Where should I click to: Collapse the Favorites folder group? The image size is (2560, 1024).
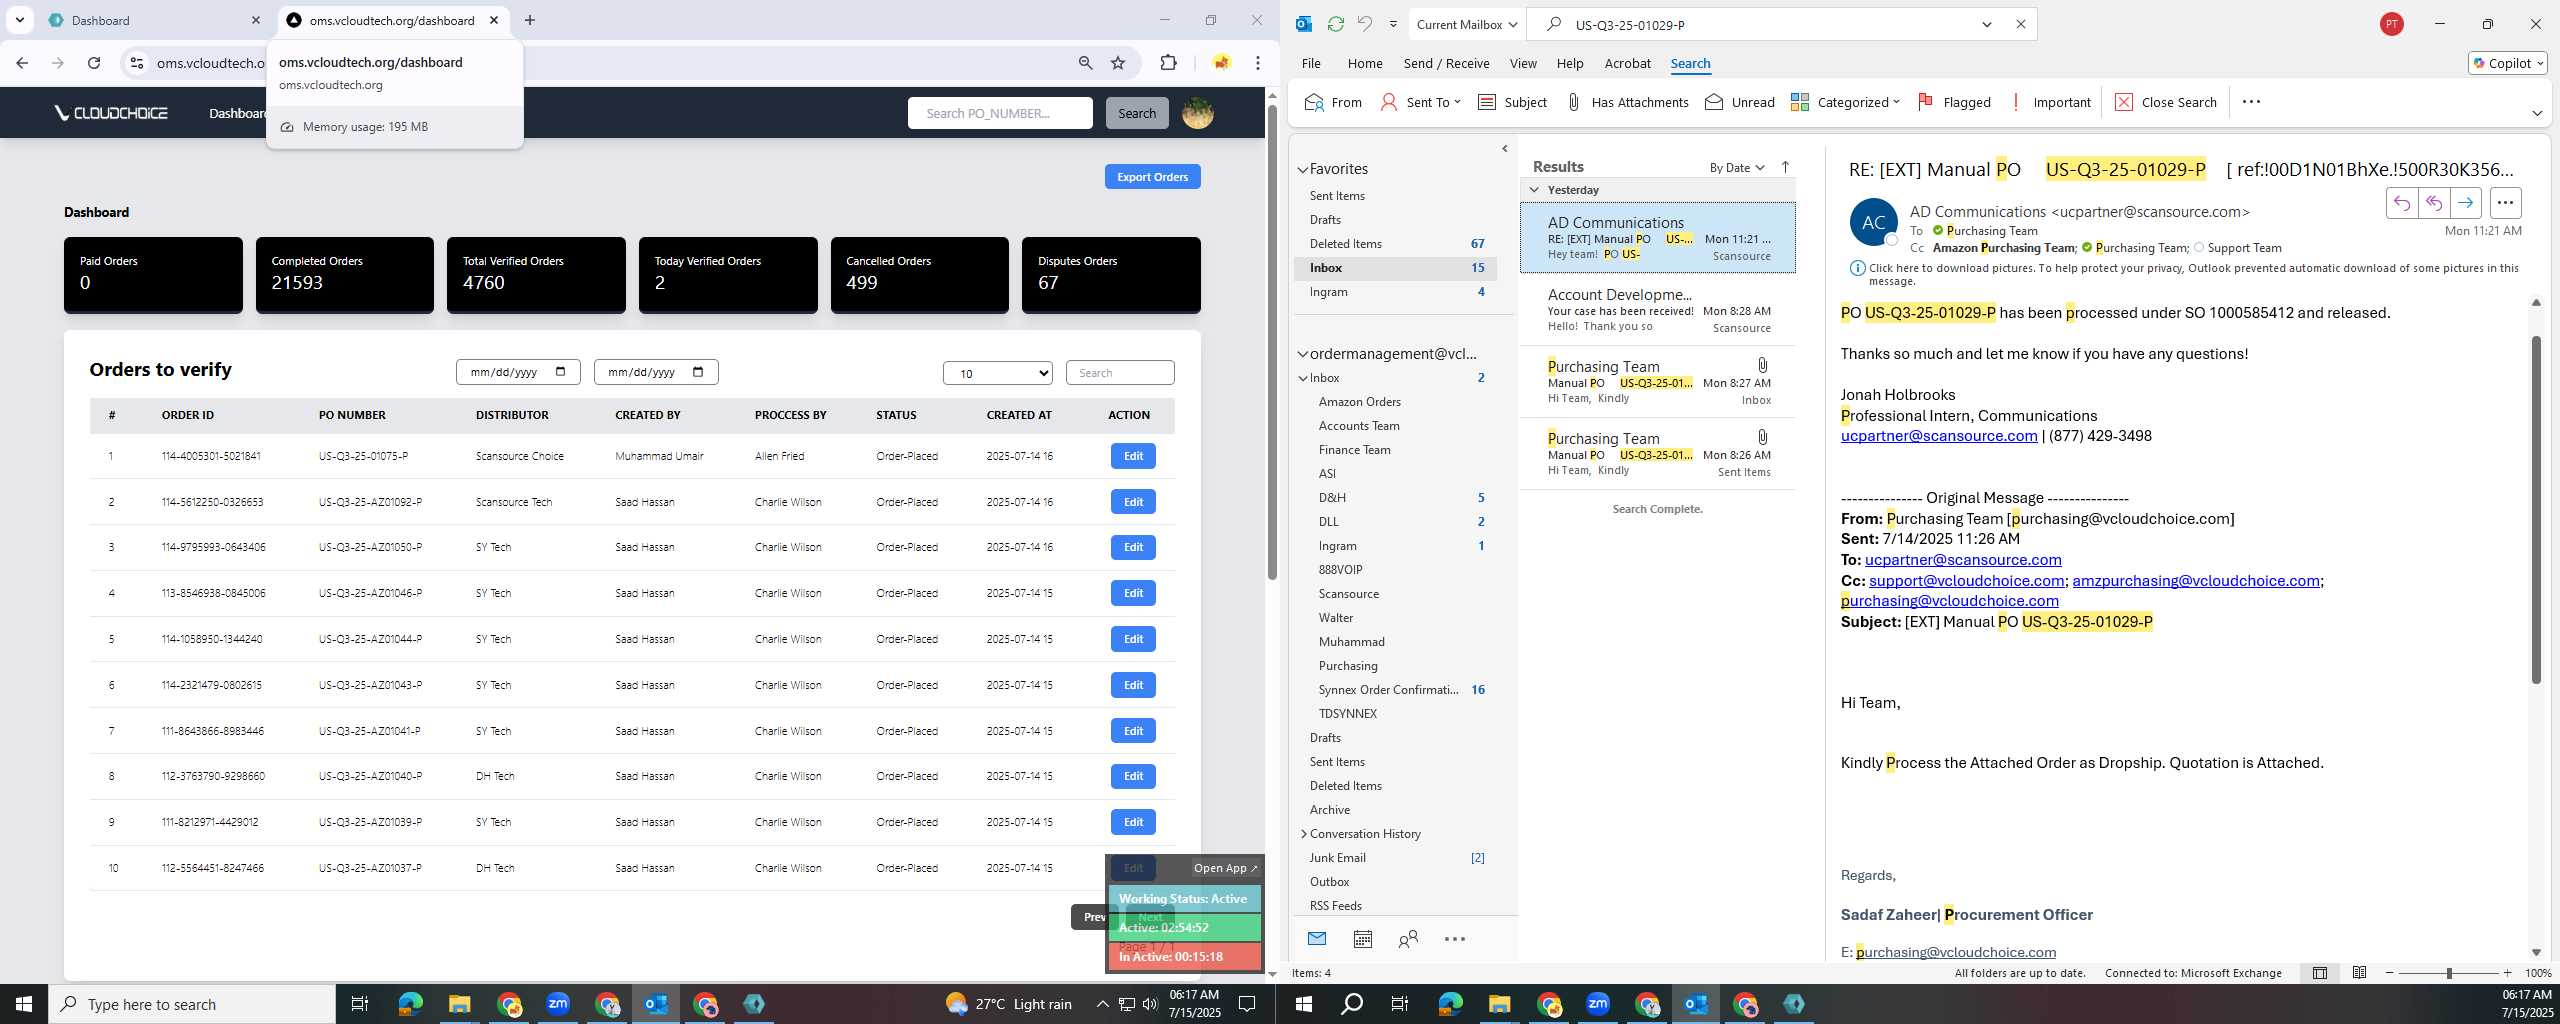tap(1303, 170)
